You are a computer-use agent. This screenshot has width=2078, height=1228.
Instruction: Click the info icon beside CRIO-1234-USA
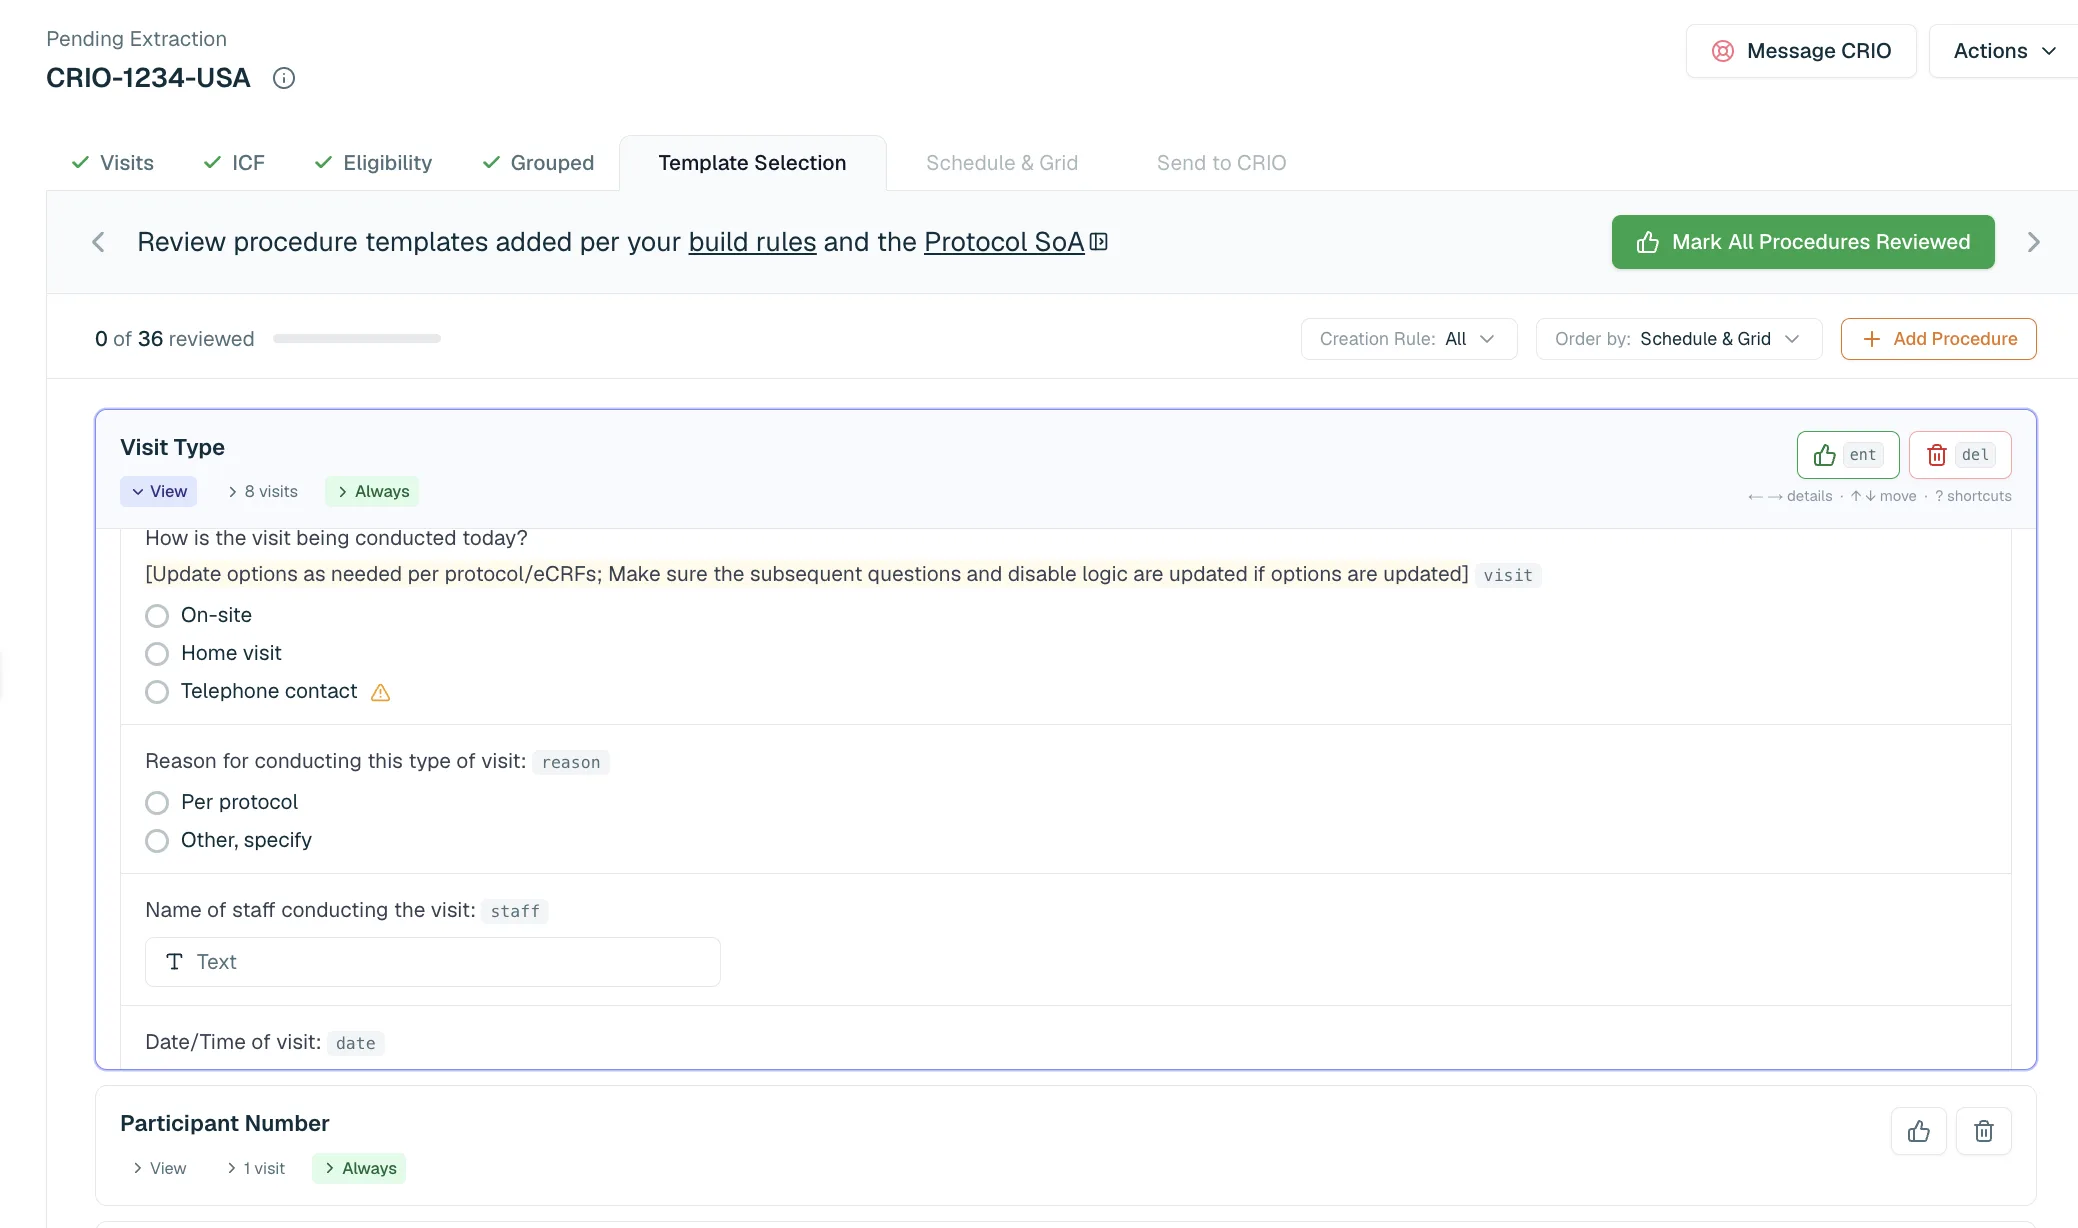click(284, 78)
